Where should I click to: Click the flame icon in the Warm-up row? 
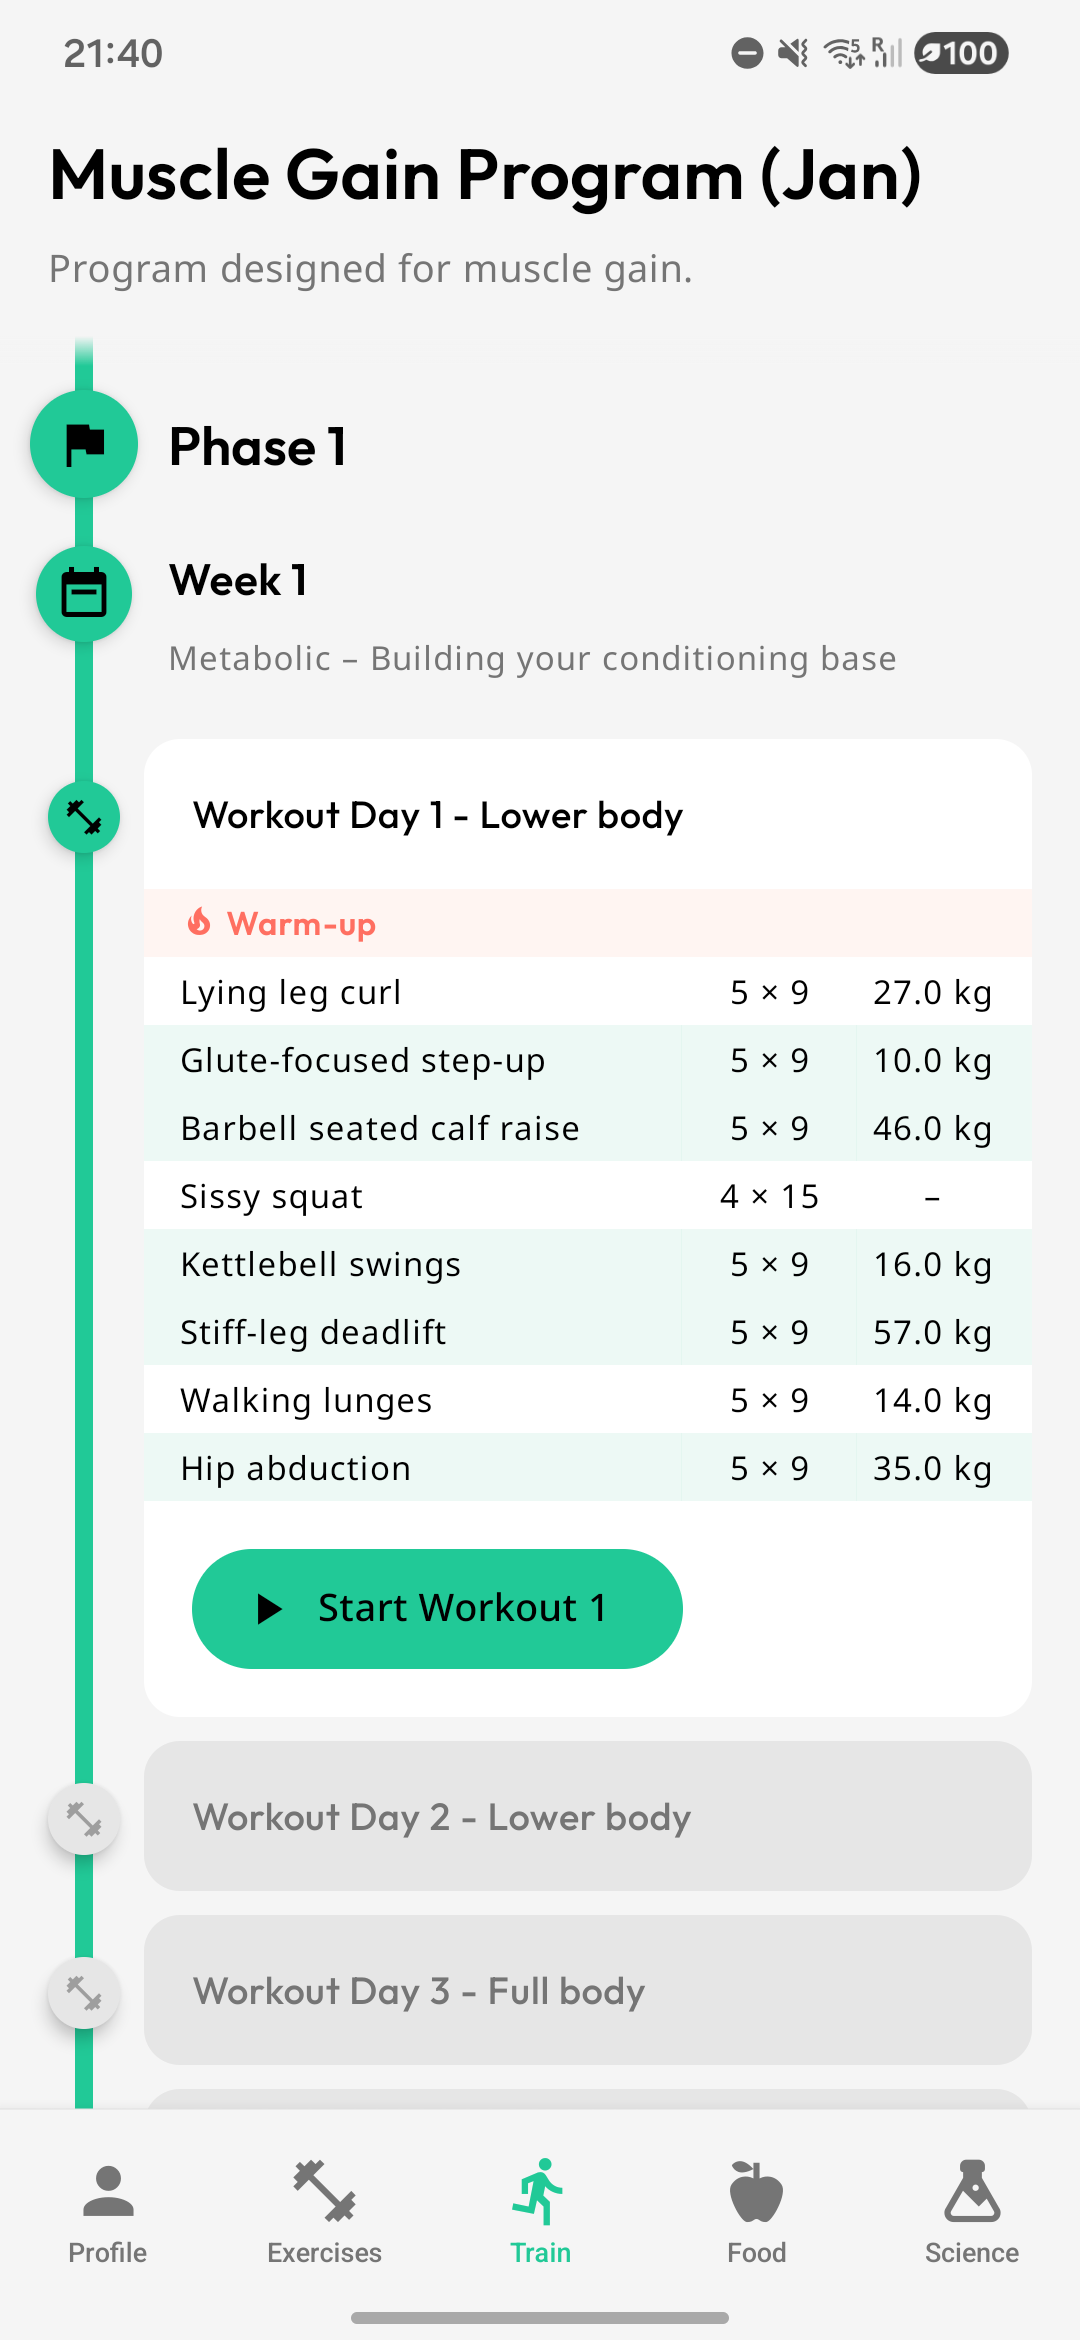coord(200,922)
